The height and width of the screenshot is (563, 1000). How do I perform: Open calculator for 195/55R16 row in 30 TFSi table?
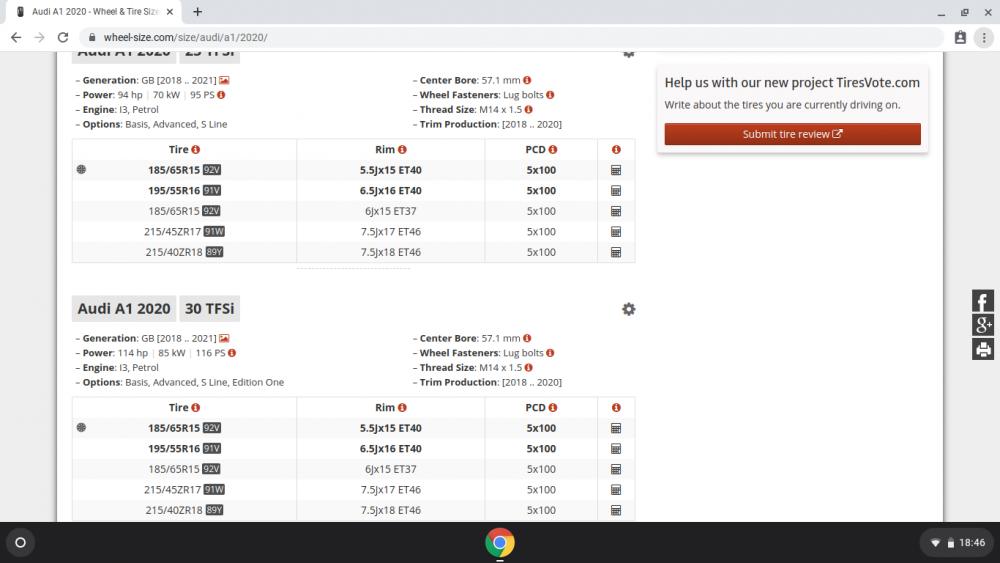click(615, 448)
